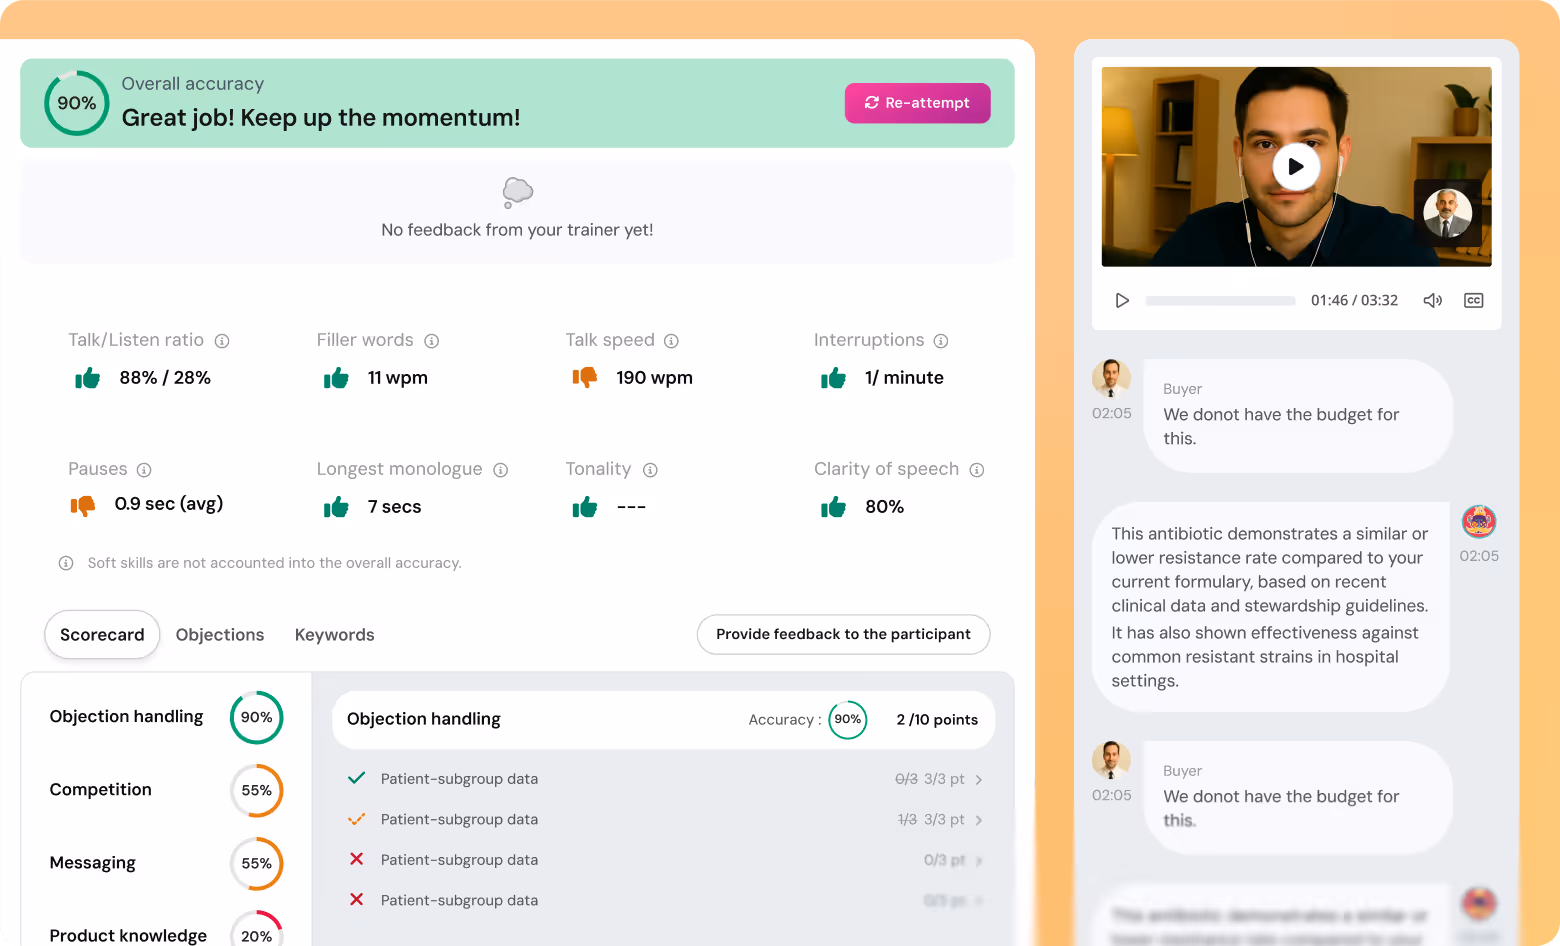This screenshot has width=1560, height=946.
Task: Click 'Great job! Keep up the momentum!' heading
Action: click(321, 118)
